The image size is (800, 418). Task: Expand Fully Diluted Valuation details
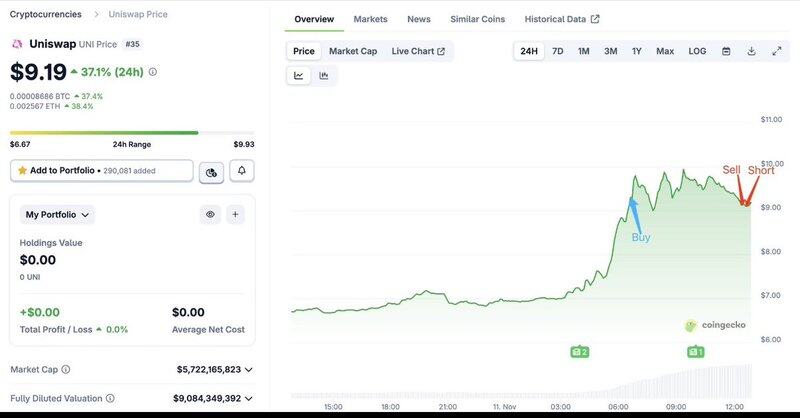[x=249, y=398]
